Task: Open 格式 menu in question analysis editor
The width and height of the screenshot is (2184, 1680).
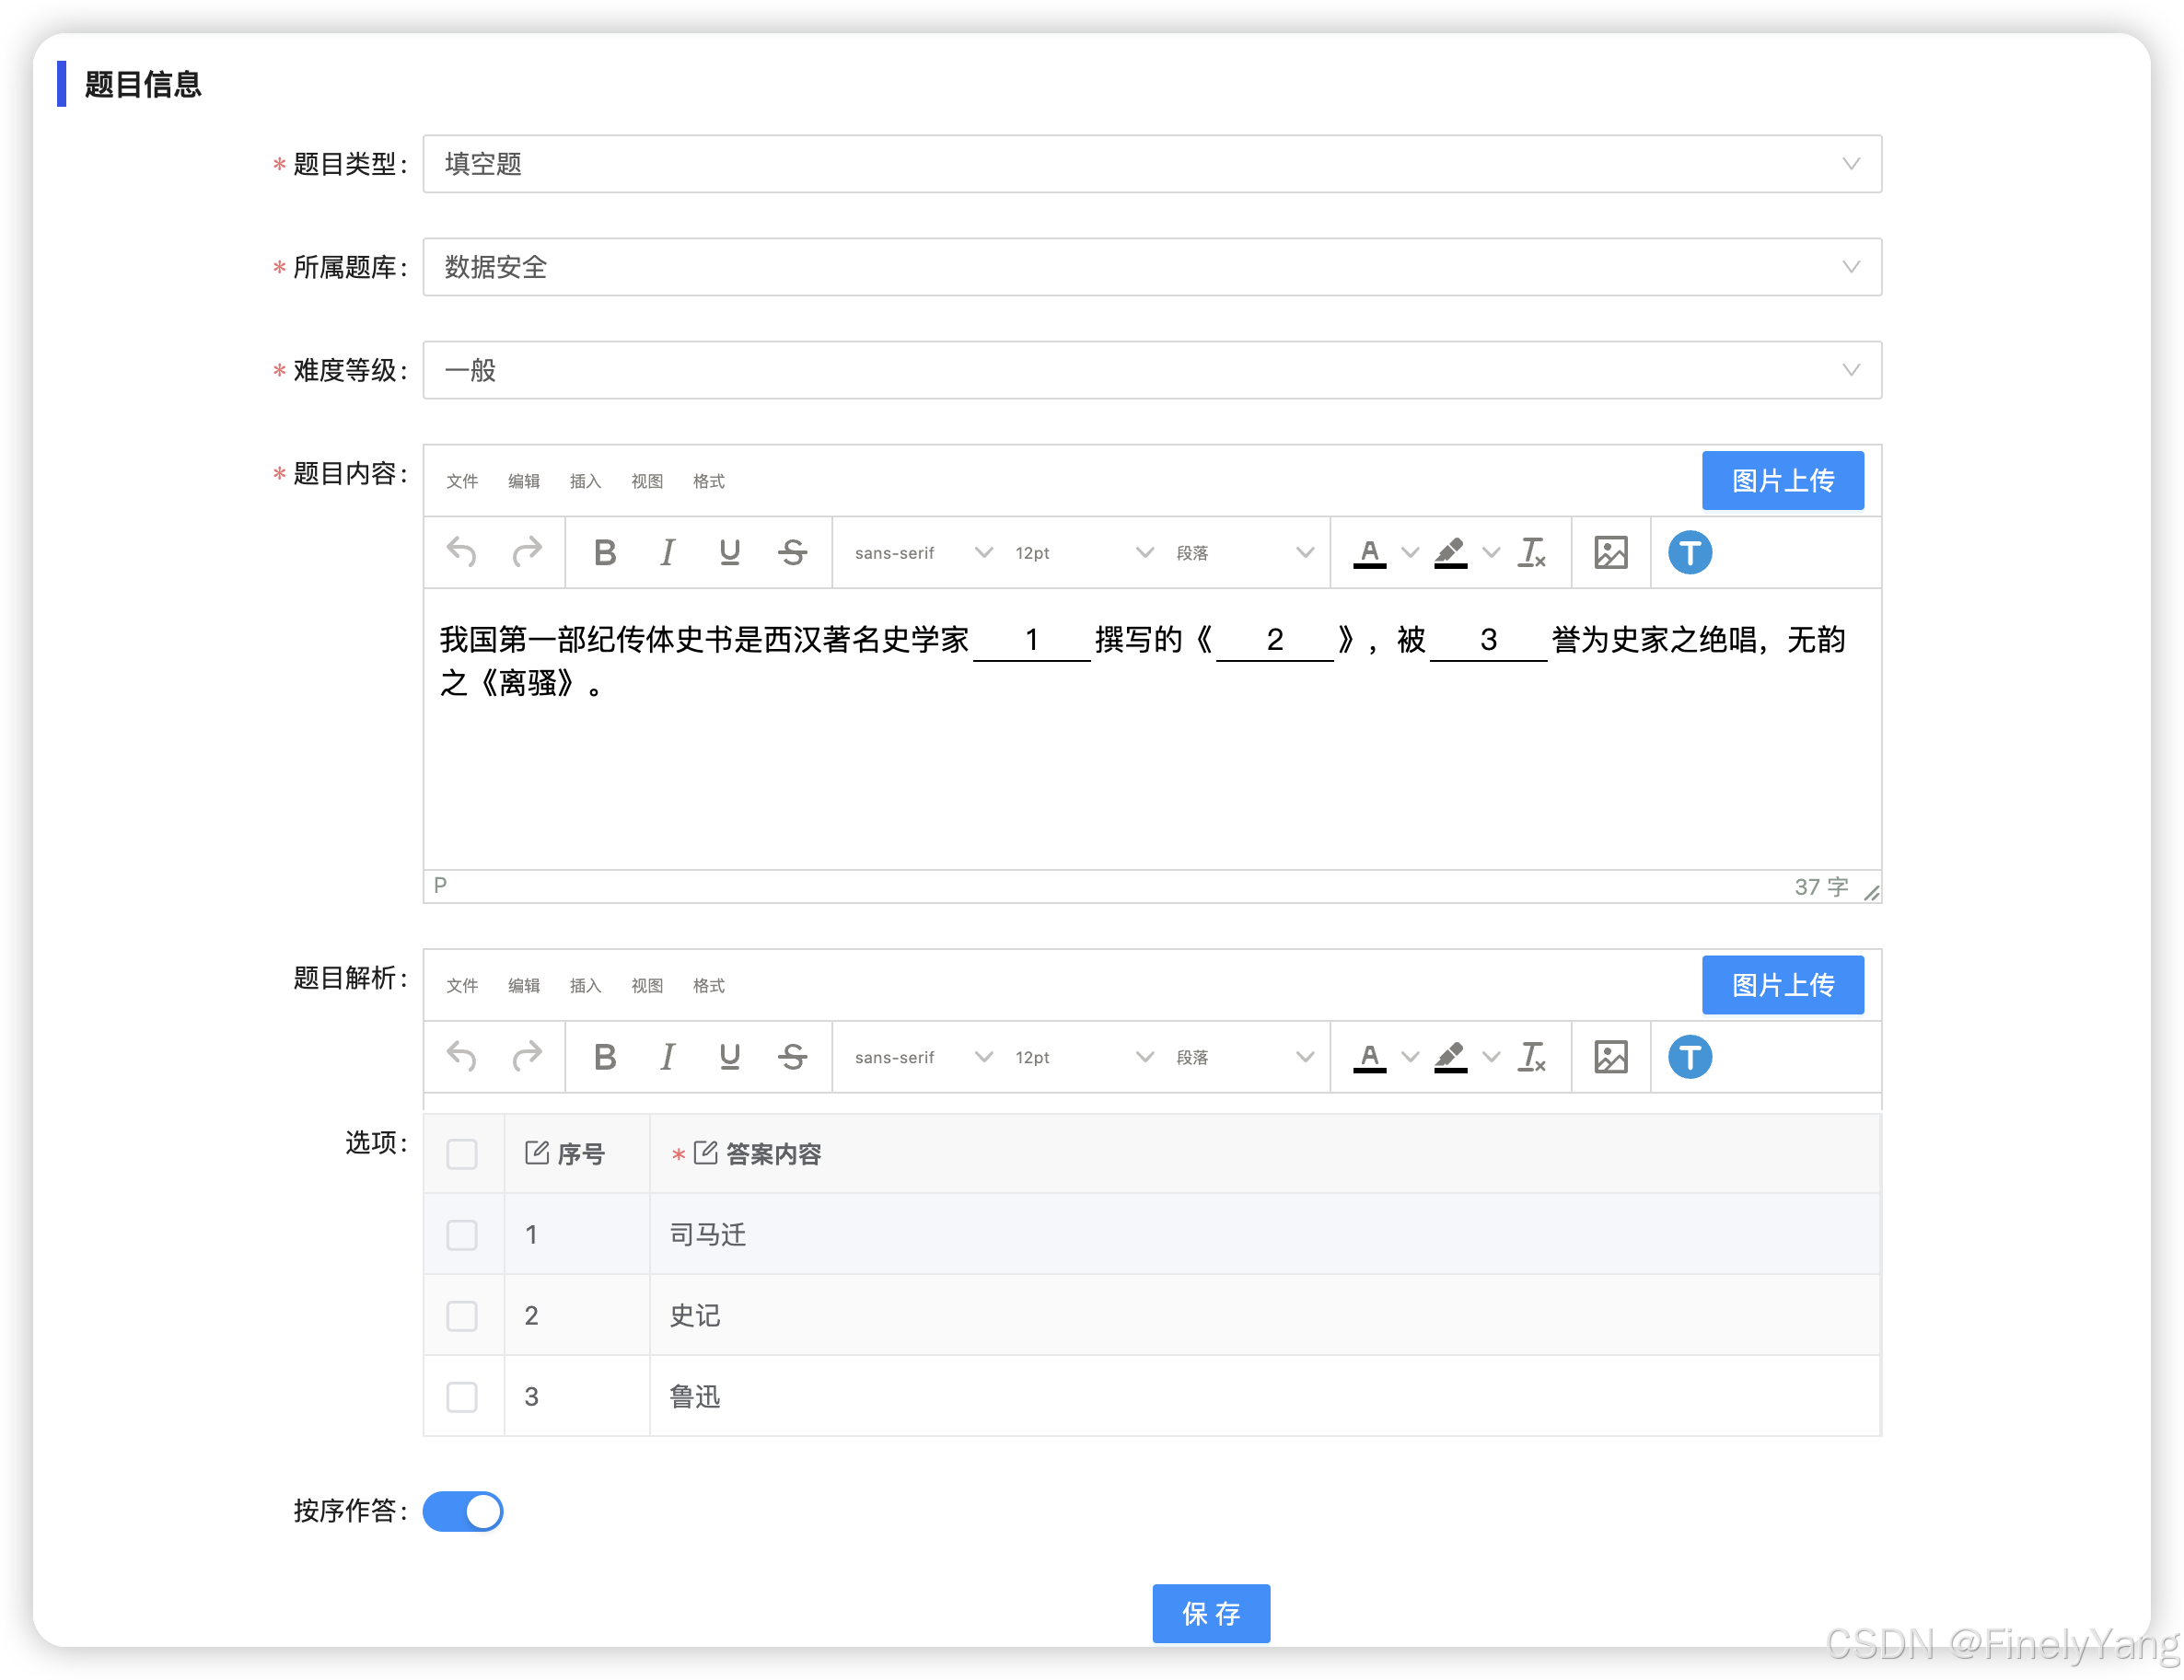Action: [x=708, y=985]
